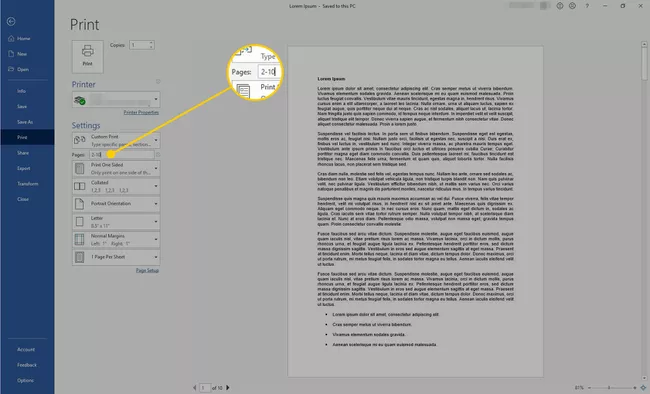Expand the Portrait Orientation dropdown
Viewport: 650px width, 394px height.
[x=116, y=204]
